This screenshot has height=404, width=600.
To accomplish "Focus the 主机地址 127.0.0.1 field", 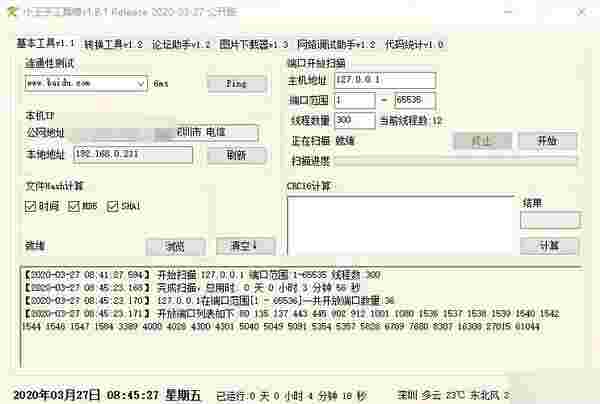I will (385, 80).
